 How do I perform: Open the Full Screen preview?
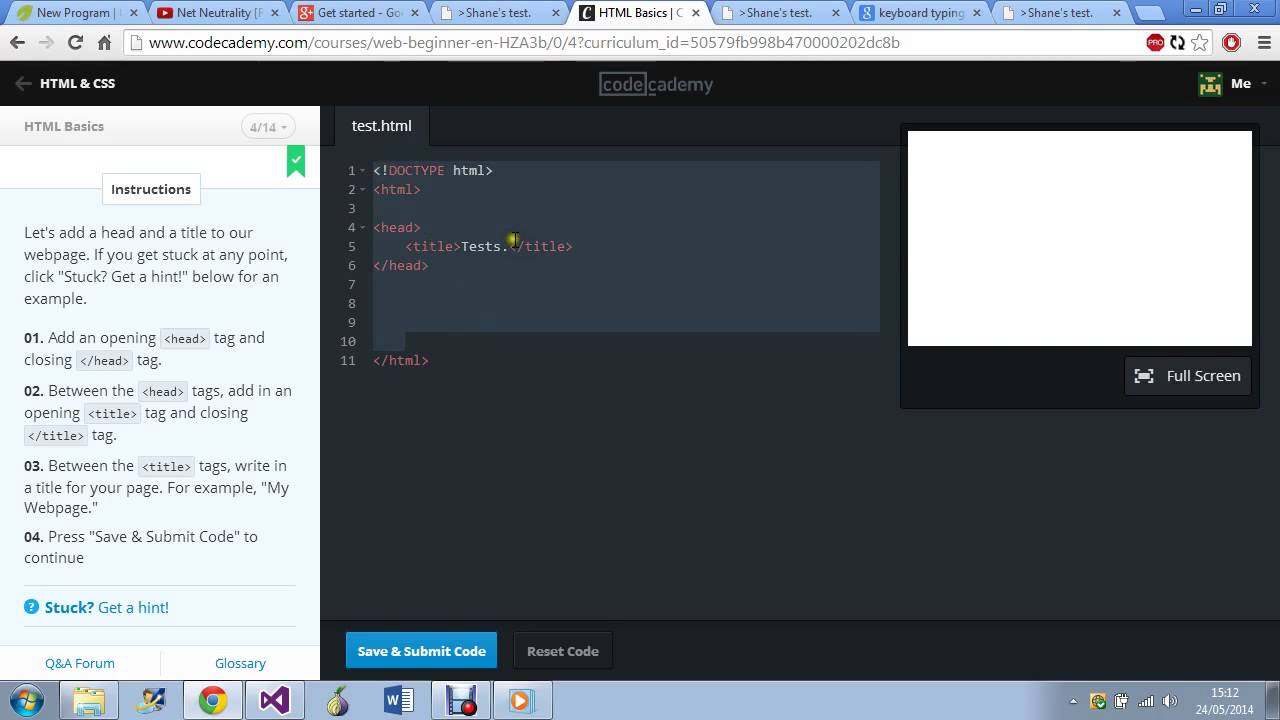[x=1188, y=376]
